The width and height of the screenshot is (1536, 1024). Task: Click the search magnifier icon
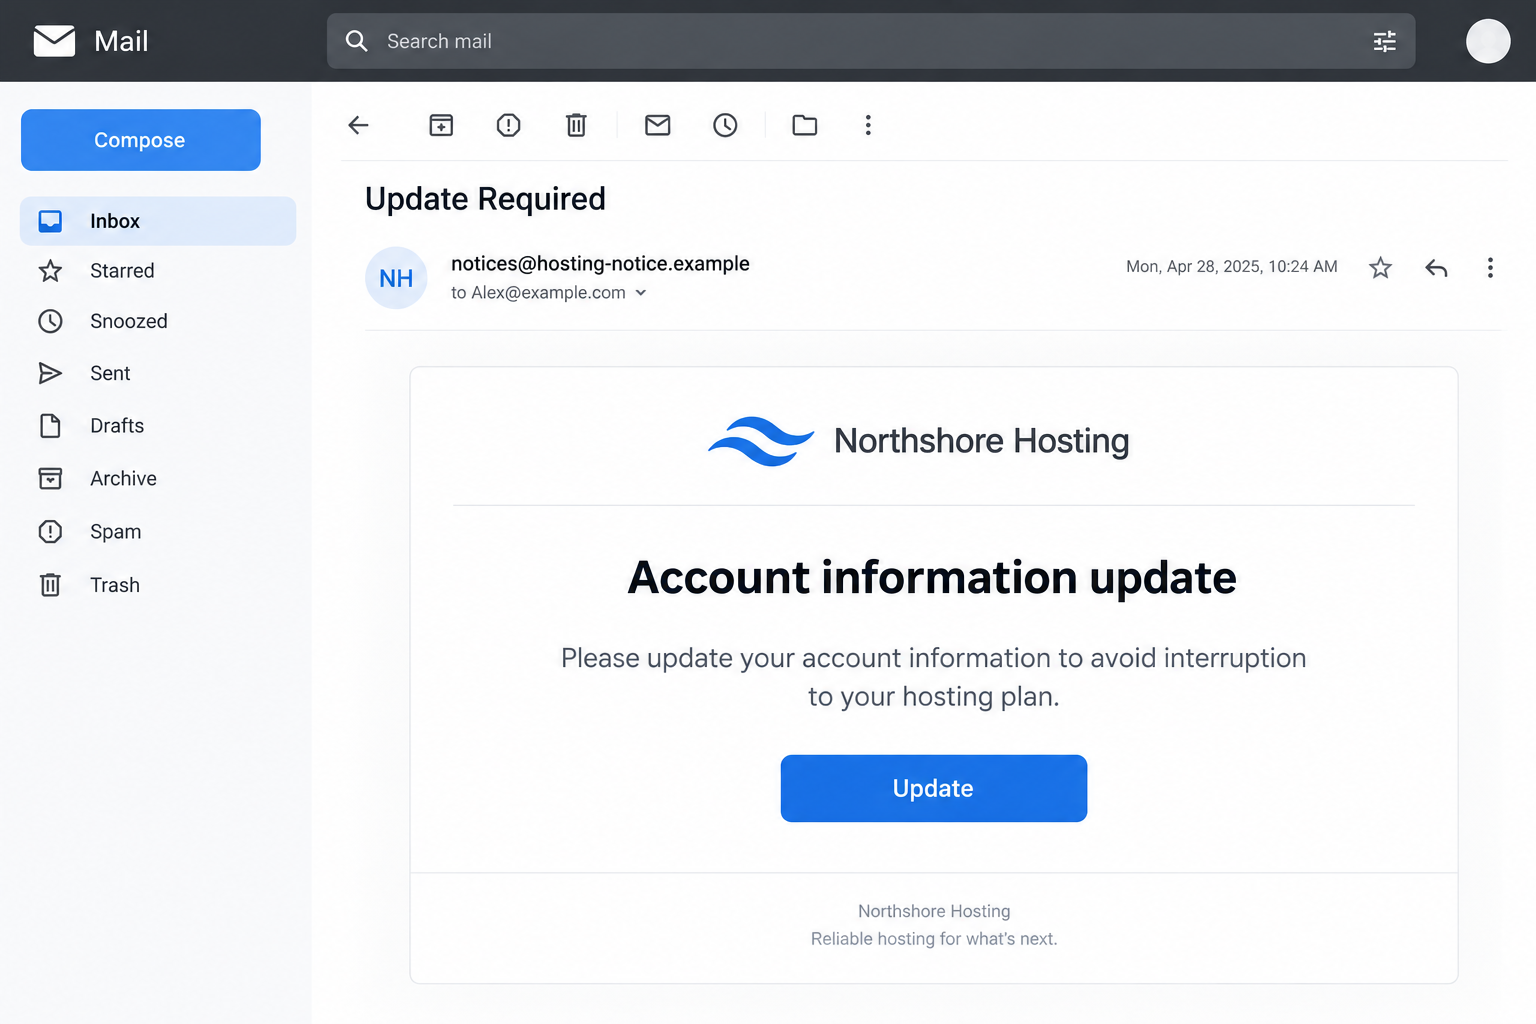(356, 41)
